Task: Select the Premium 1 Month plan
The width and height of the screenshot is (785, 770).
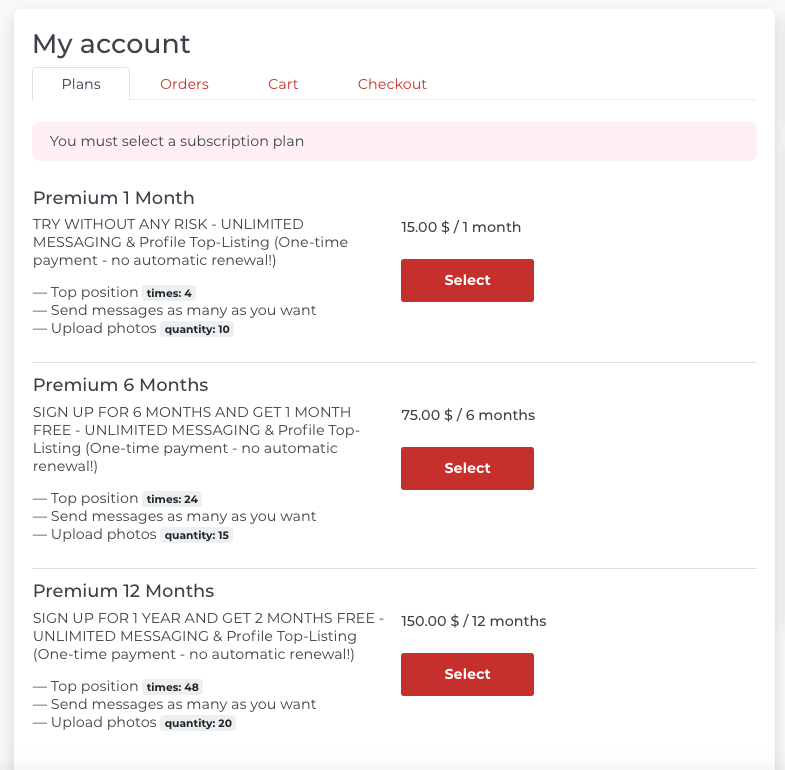Action: point(467,280)
